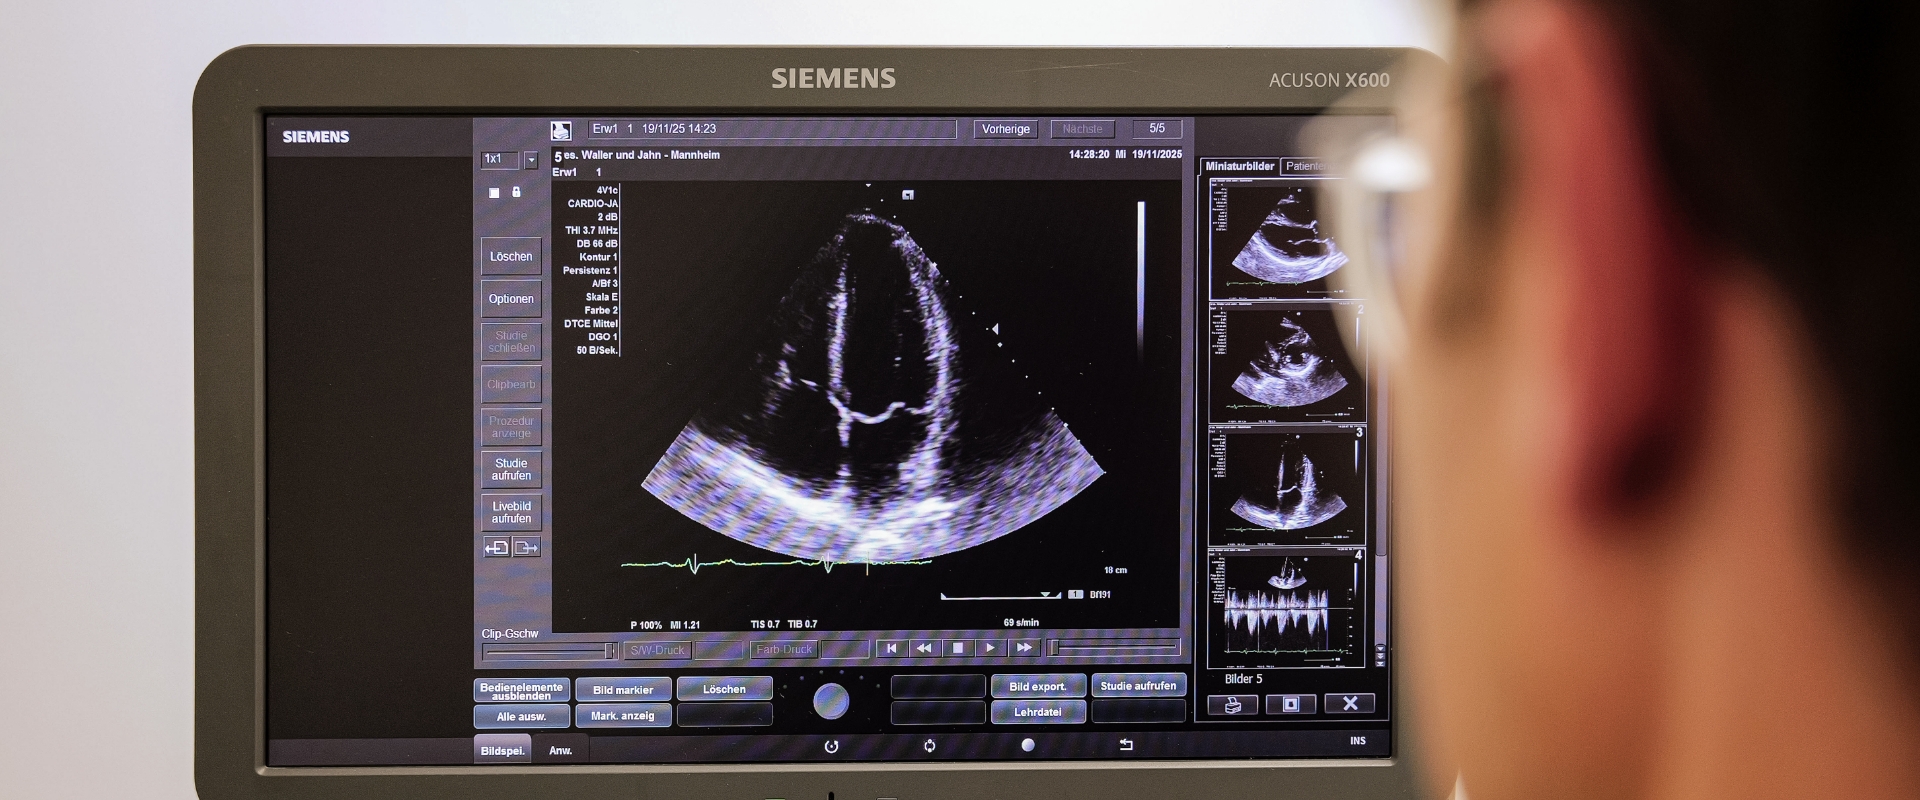Viewport: 1920px width, 800px height.
Task: Open the Miniaturbilder tab
Action: click(x=1240, y=166)
